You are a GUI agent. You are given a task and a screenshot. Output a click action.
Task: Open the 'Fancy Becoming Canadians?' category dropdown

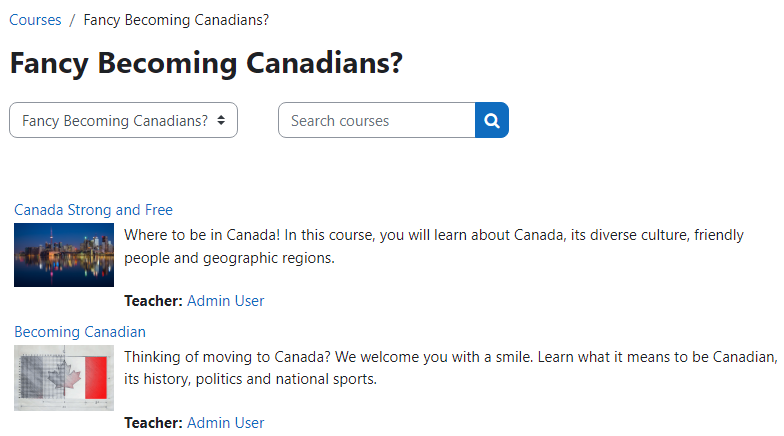pyautogui.click(x=115, y=121)
